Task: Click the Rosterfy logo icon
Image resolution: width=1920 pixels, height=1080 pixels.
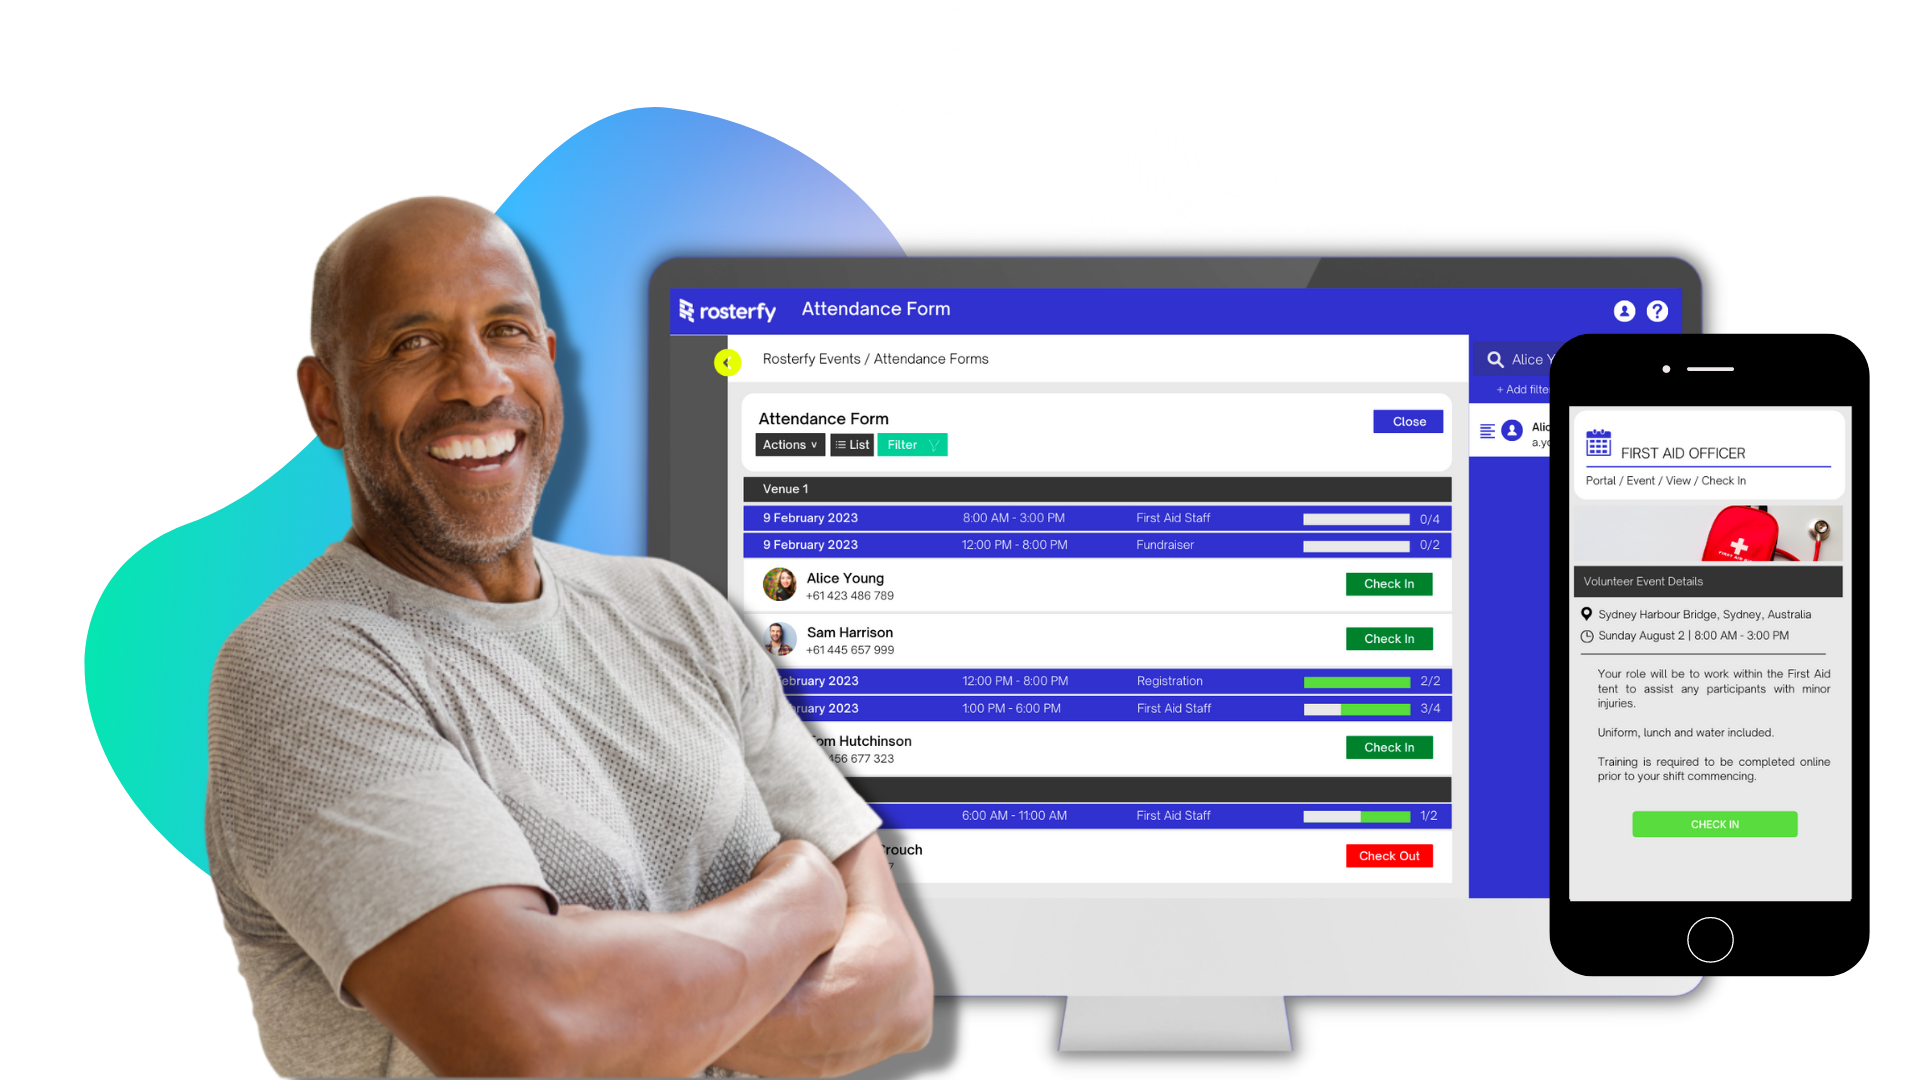Action: point(690,310)
